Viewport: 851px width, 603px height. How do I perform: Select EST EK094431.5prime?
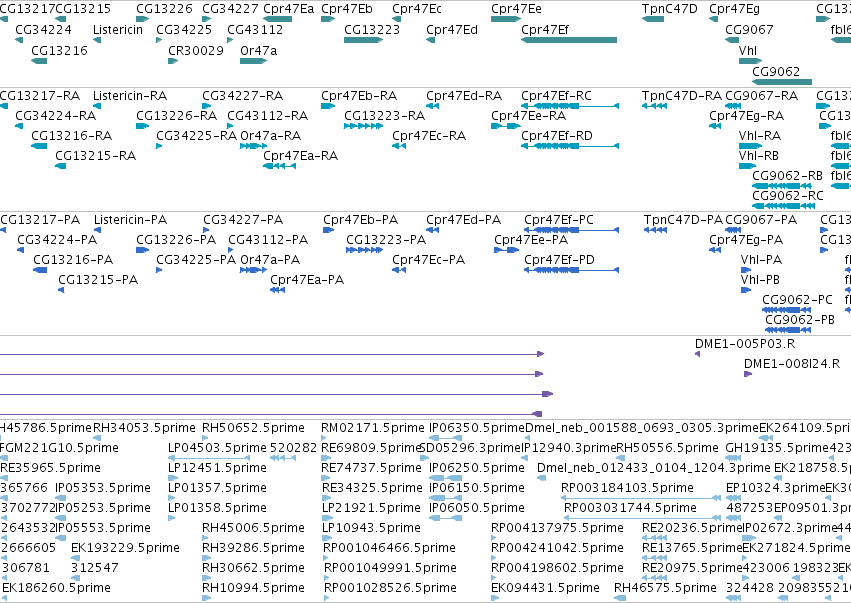[494, 598]
